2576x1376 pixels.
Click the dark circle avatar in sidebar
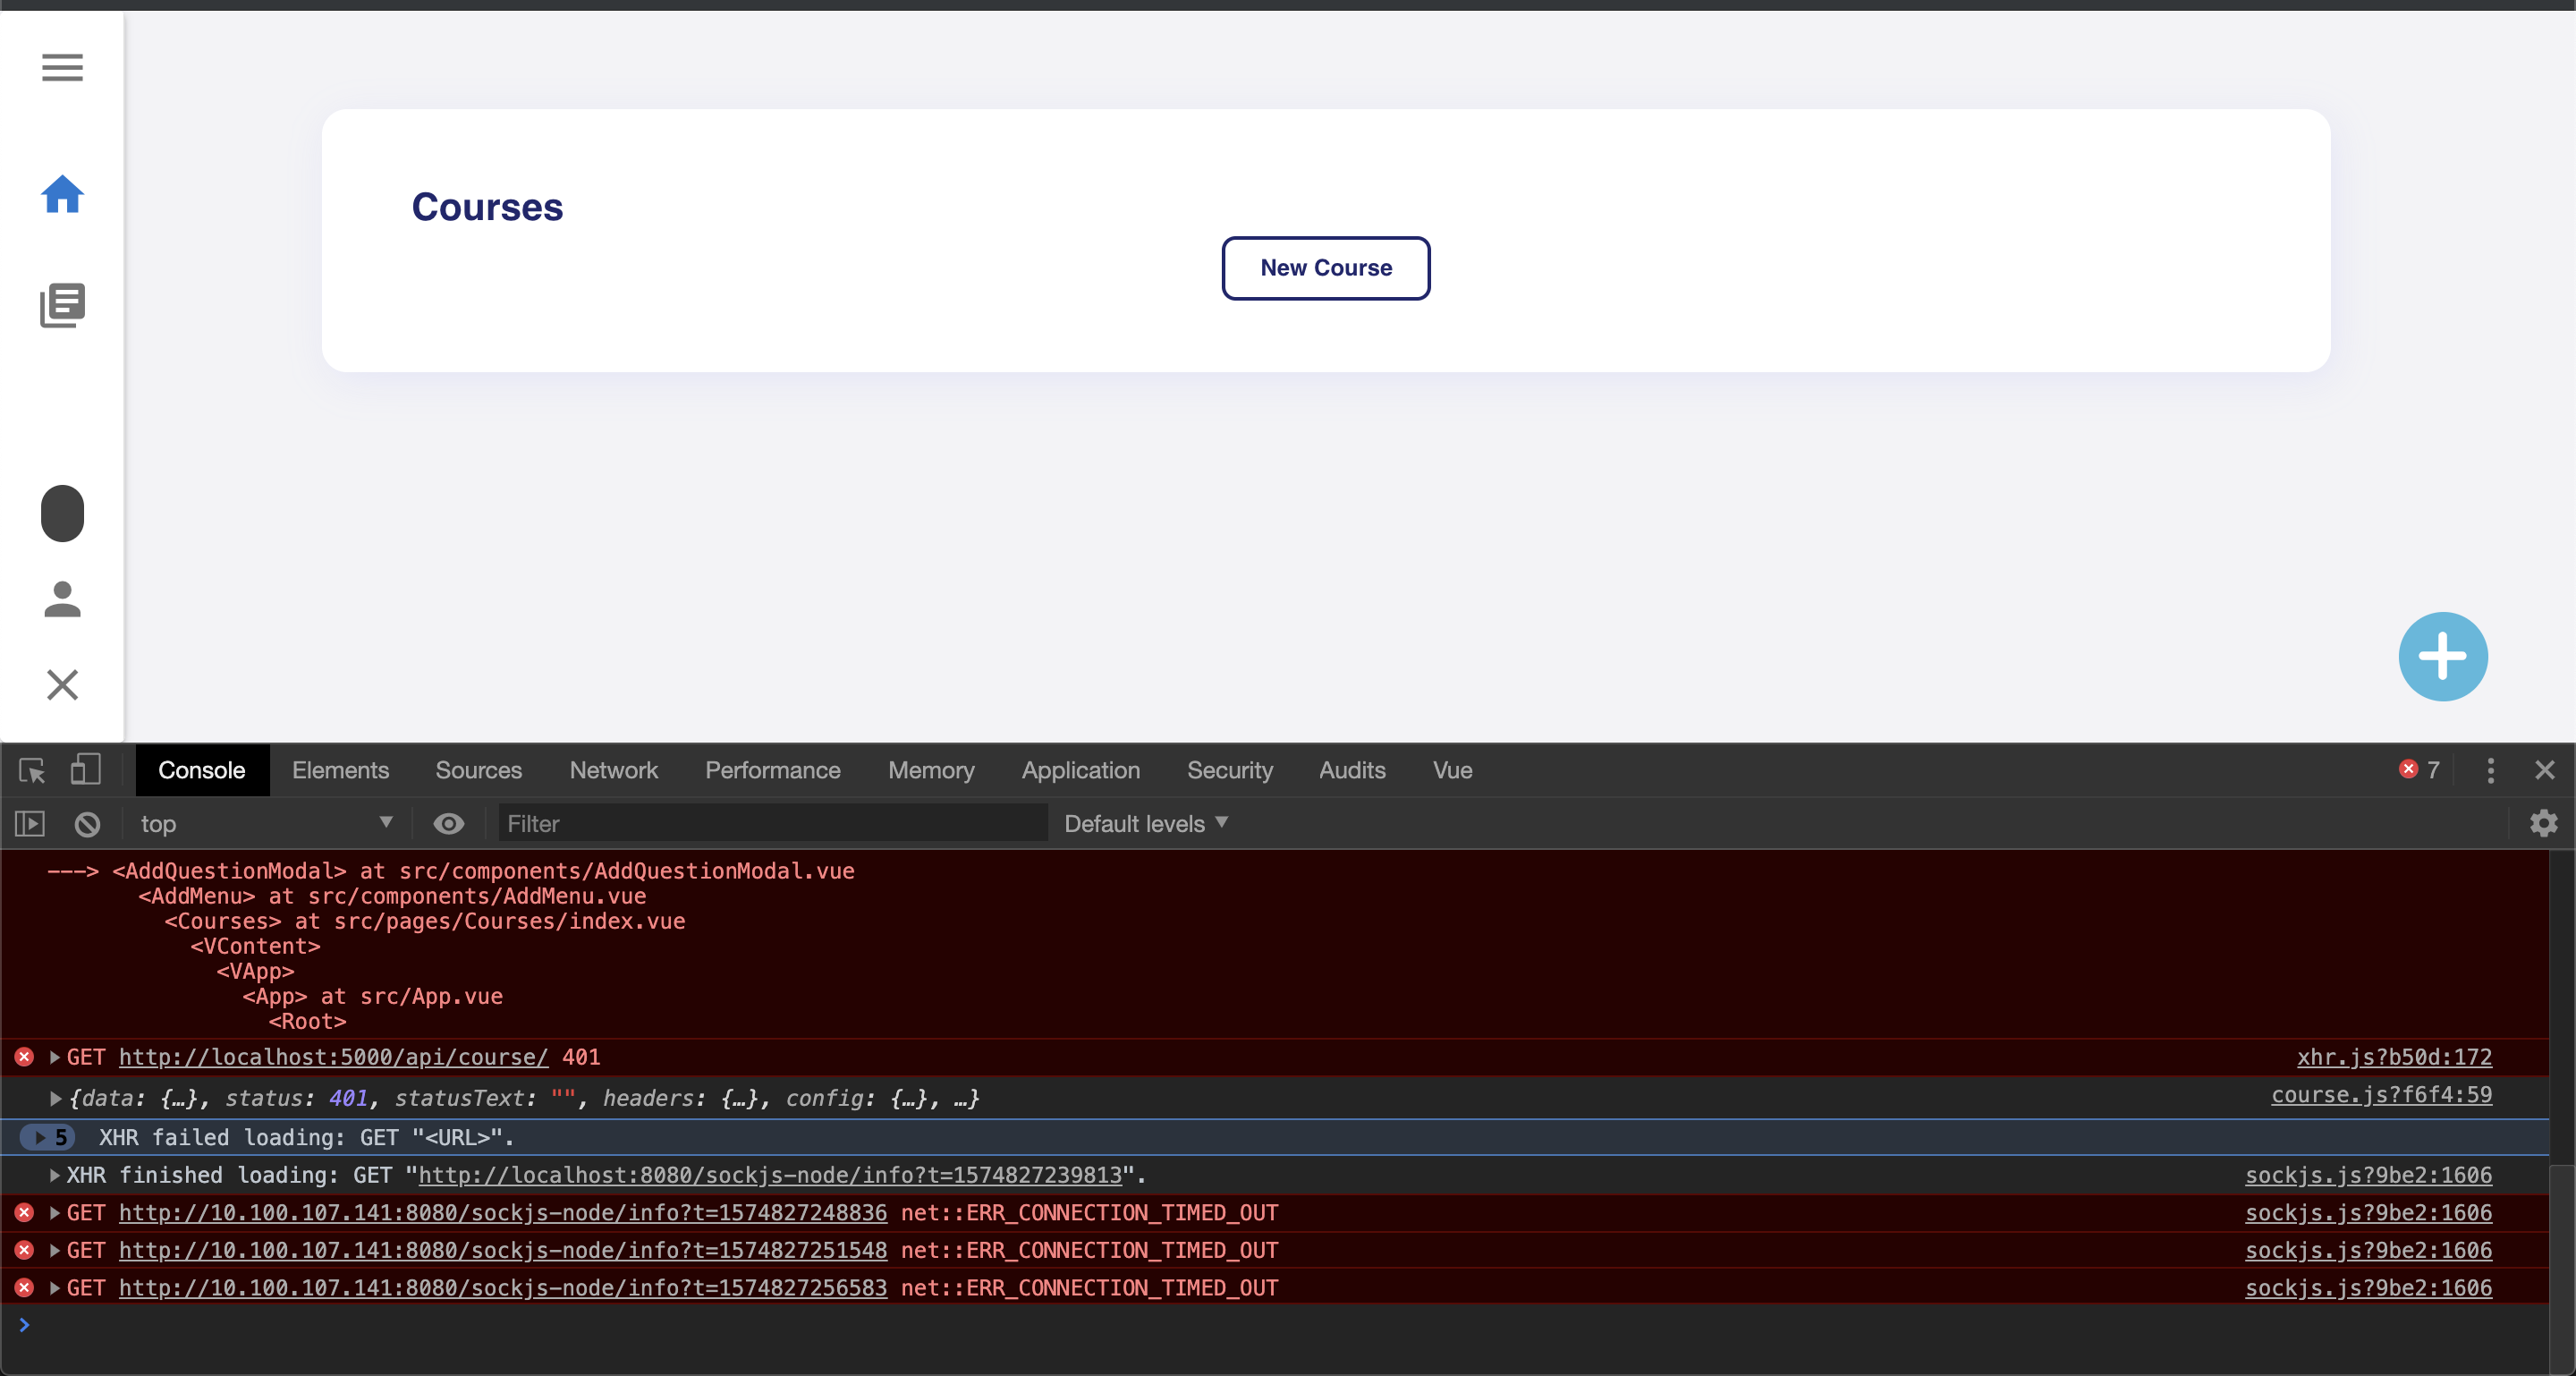coord(62,512)
